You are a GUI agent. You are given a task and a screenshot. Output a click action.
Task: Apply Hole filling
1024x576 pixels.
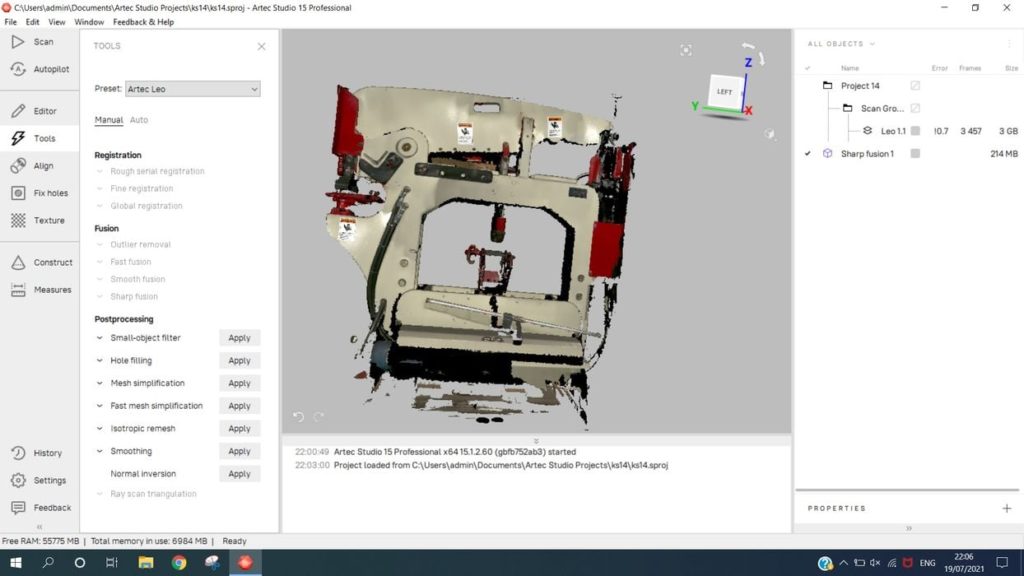[239, 361]
